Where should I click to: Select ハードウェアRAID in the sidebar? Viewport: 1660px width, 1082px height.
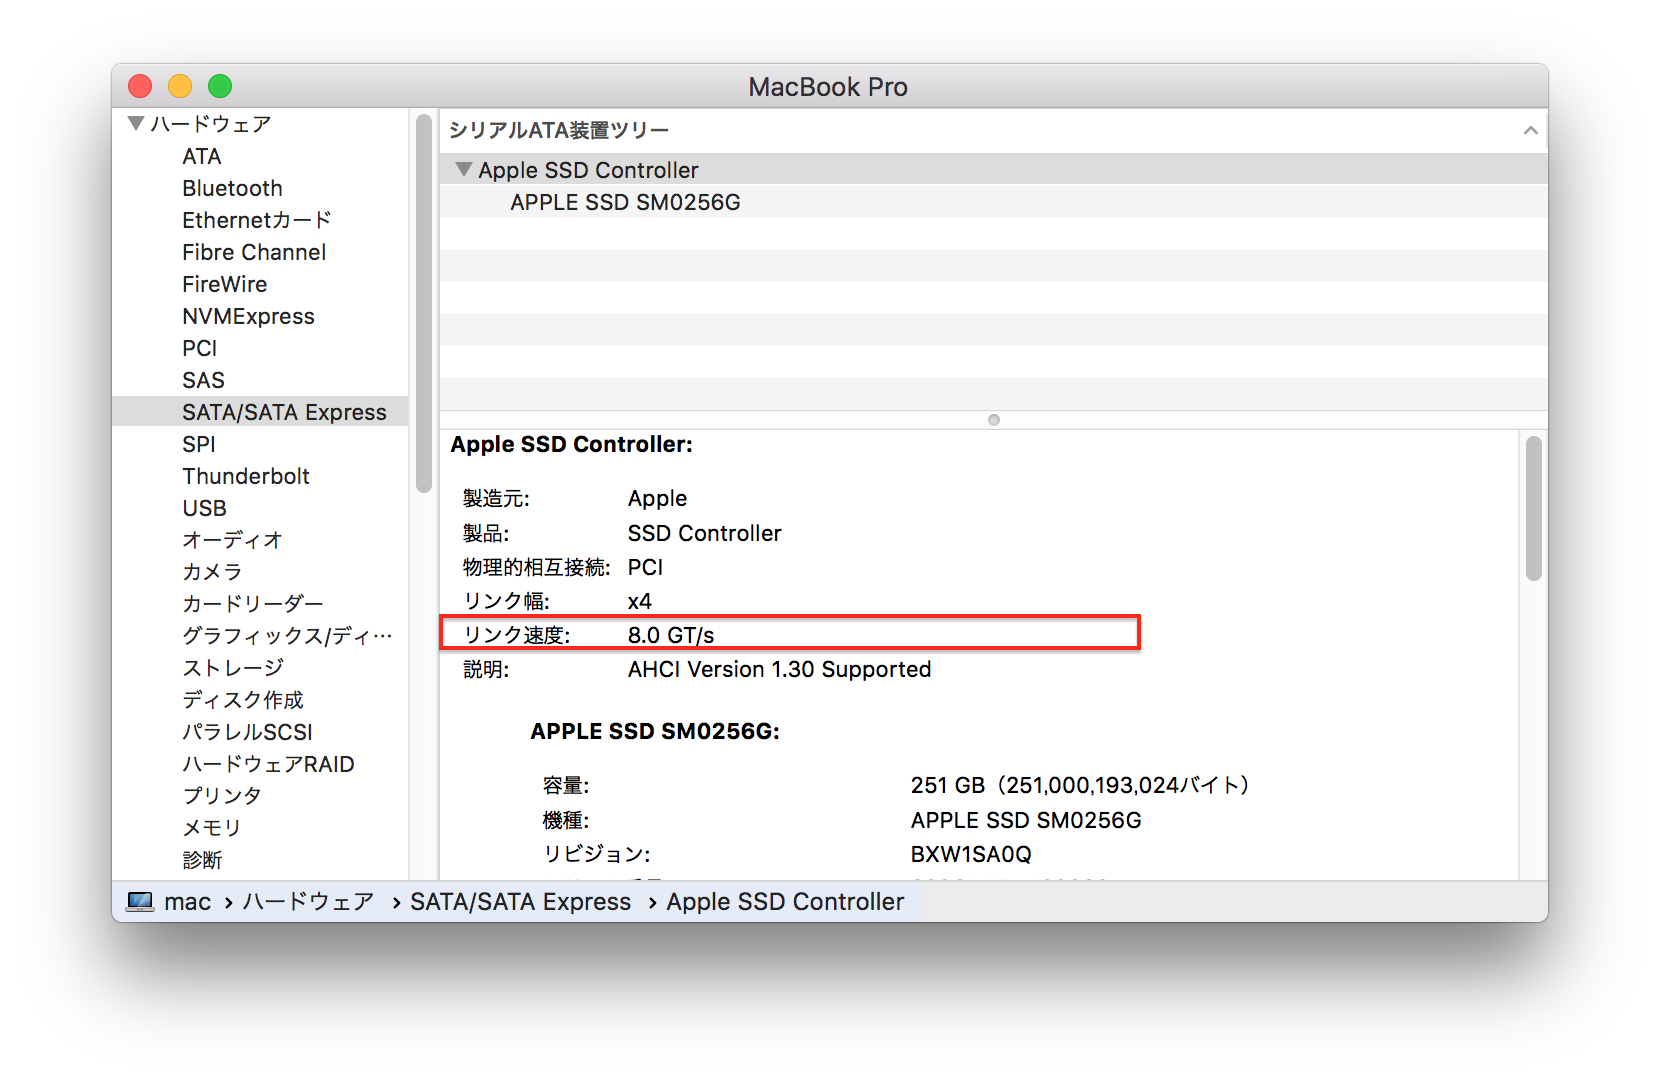pos(268,764)
